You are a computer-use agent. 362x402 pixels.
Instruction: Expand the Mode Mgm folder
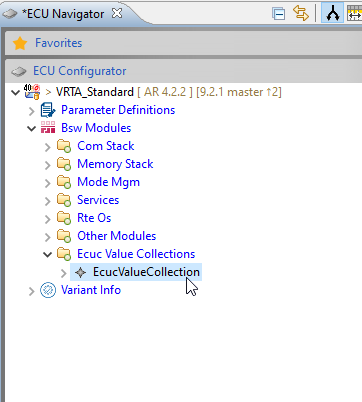tap(48, 183)
